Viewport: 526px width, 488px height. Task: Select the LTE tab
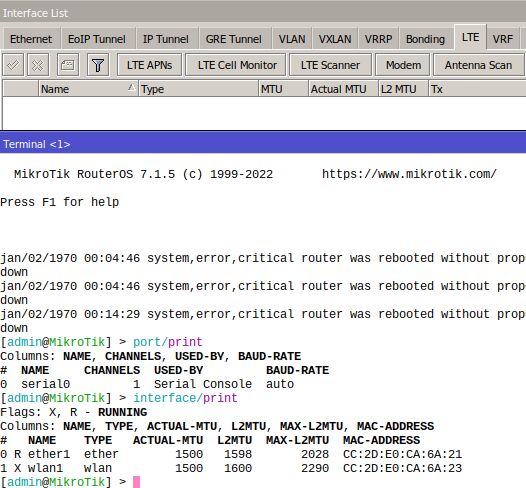[x=470, y=37]
